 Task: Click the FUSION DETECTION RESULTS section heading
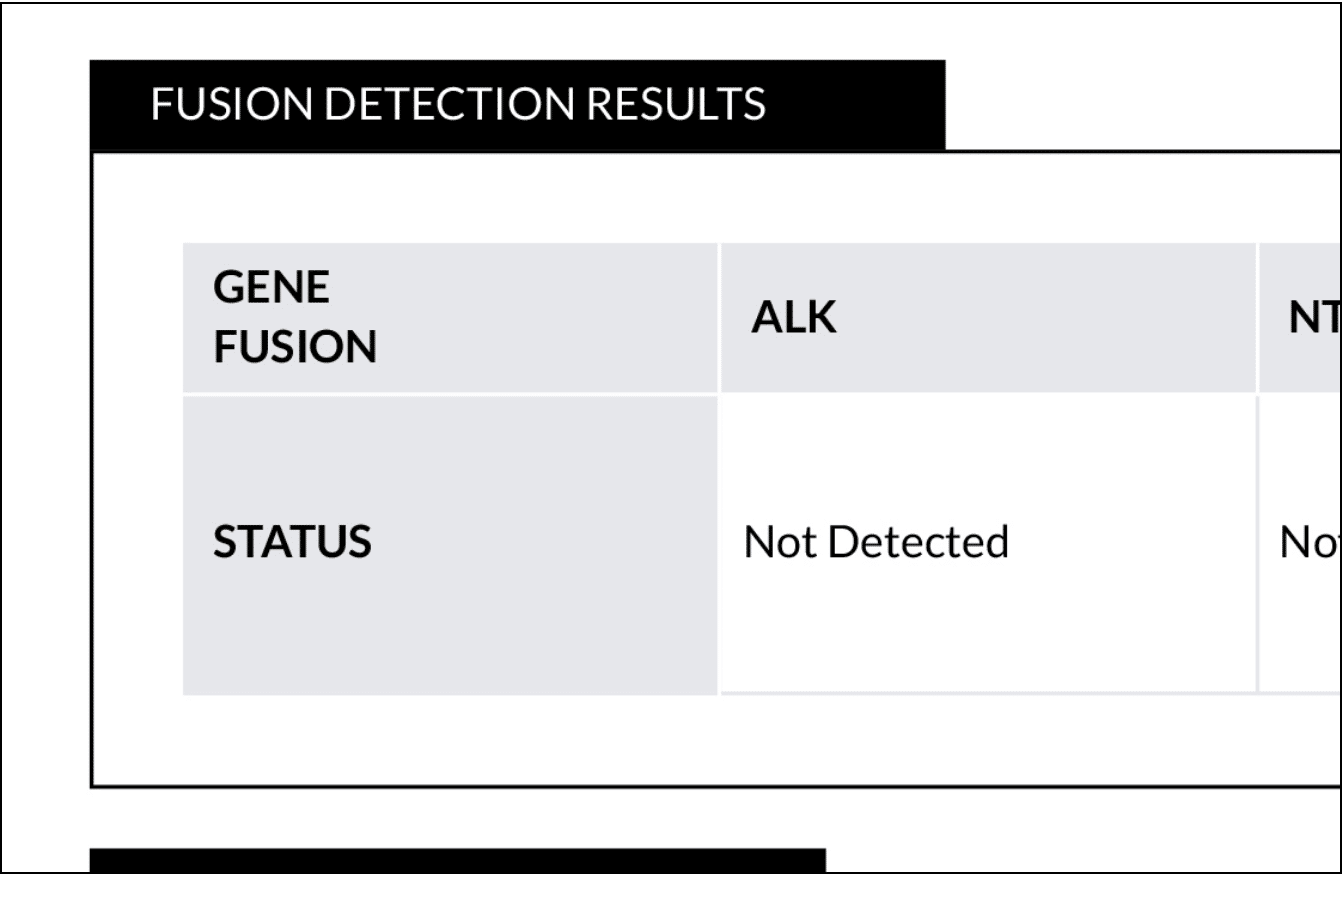coord(457,104)
